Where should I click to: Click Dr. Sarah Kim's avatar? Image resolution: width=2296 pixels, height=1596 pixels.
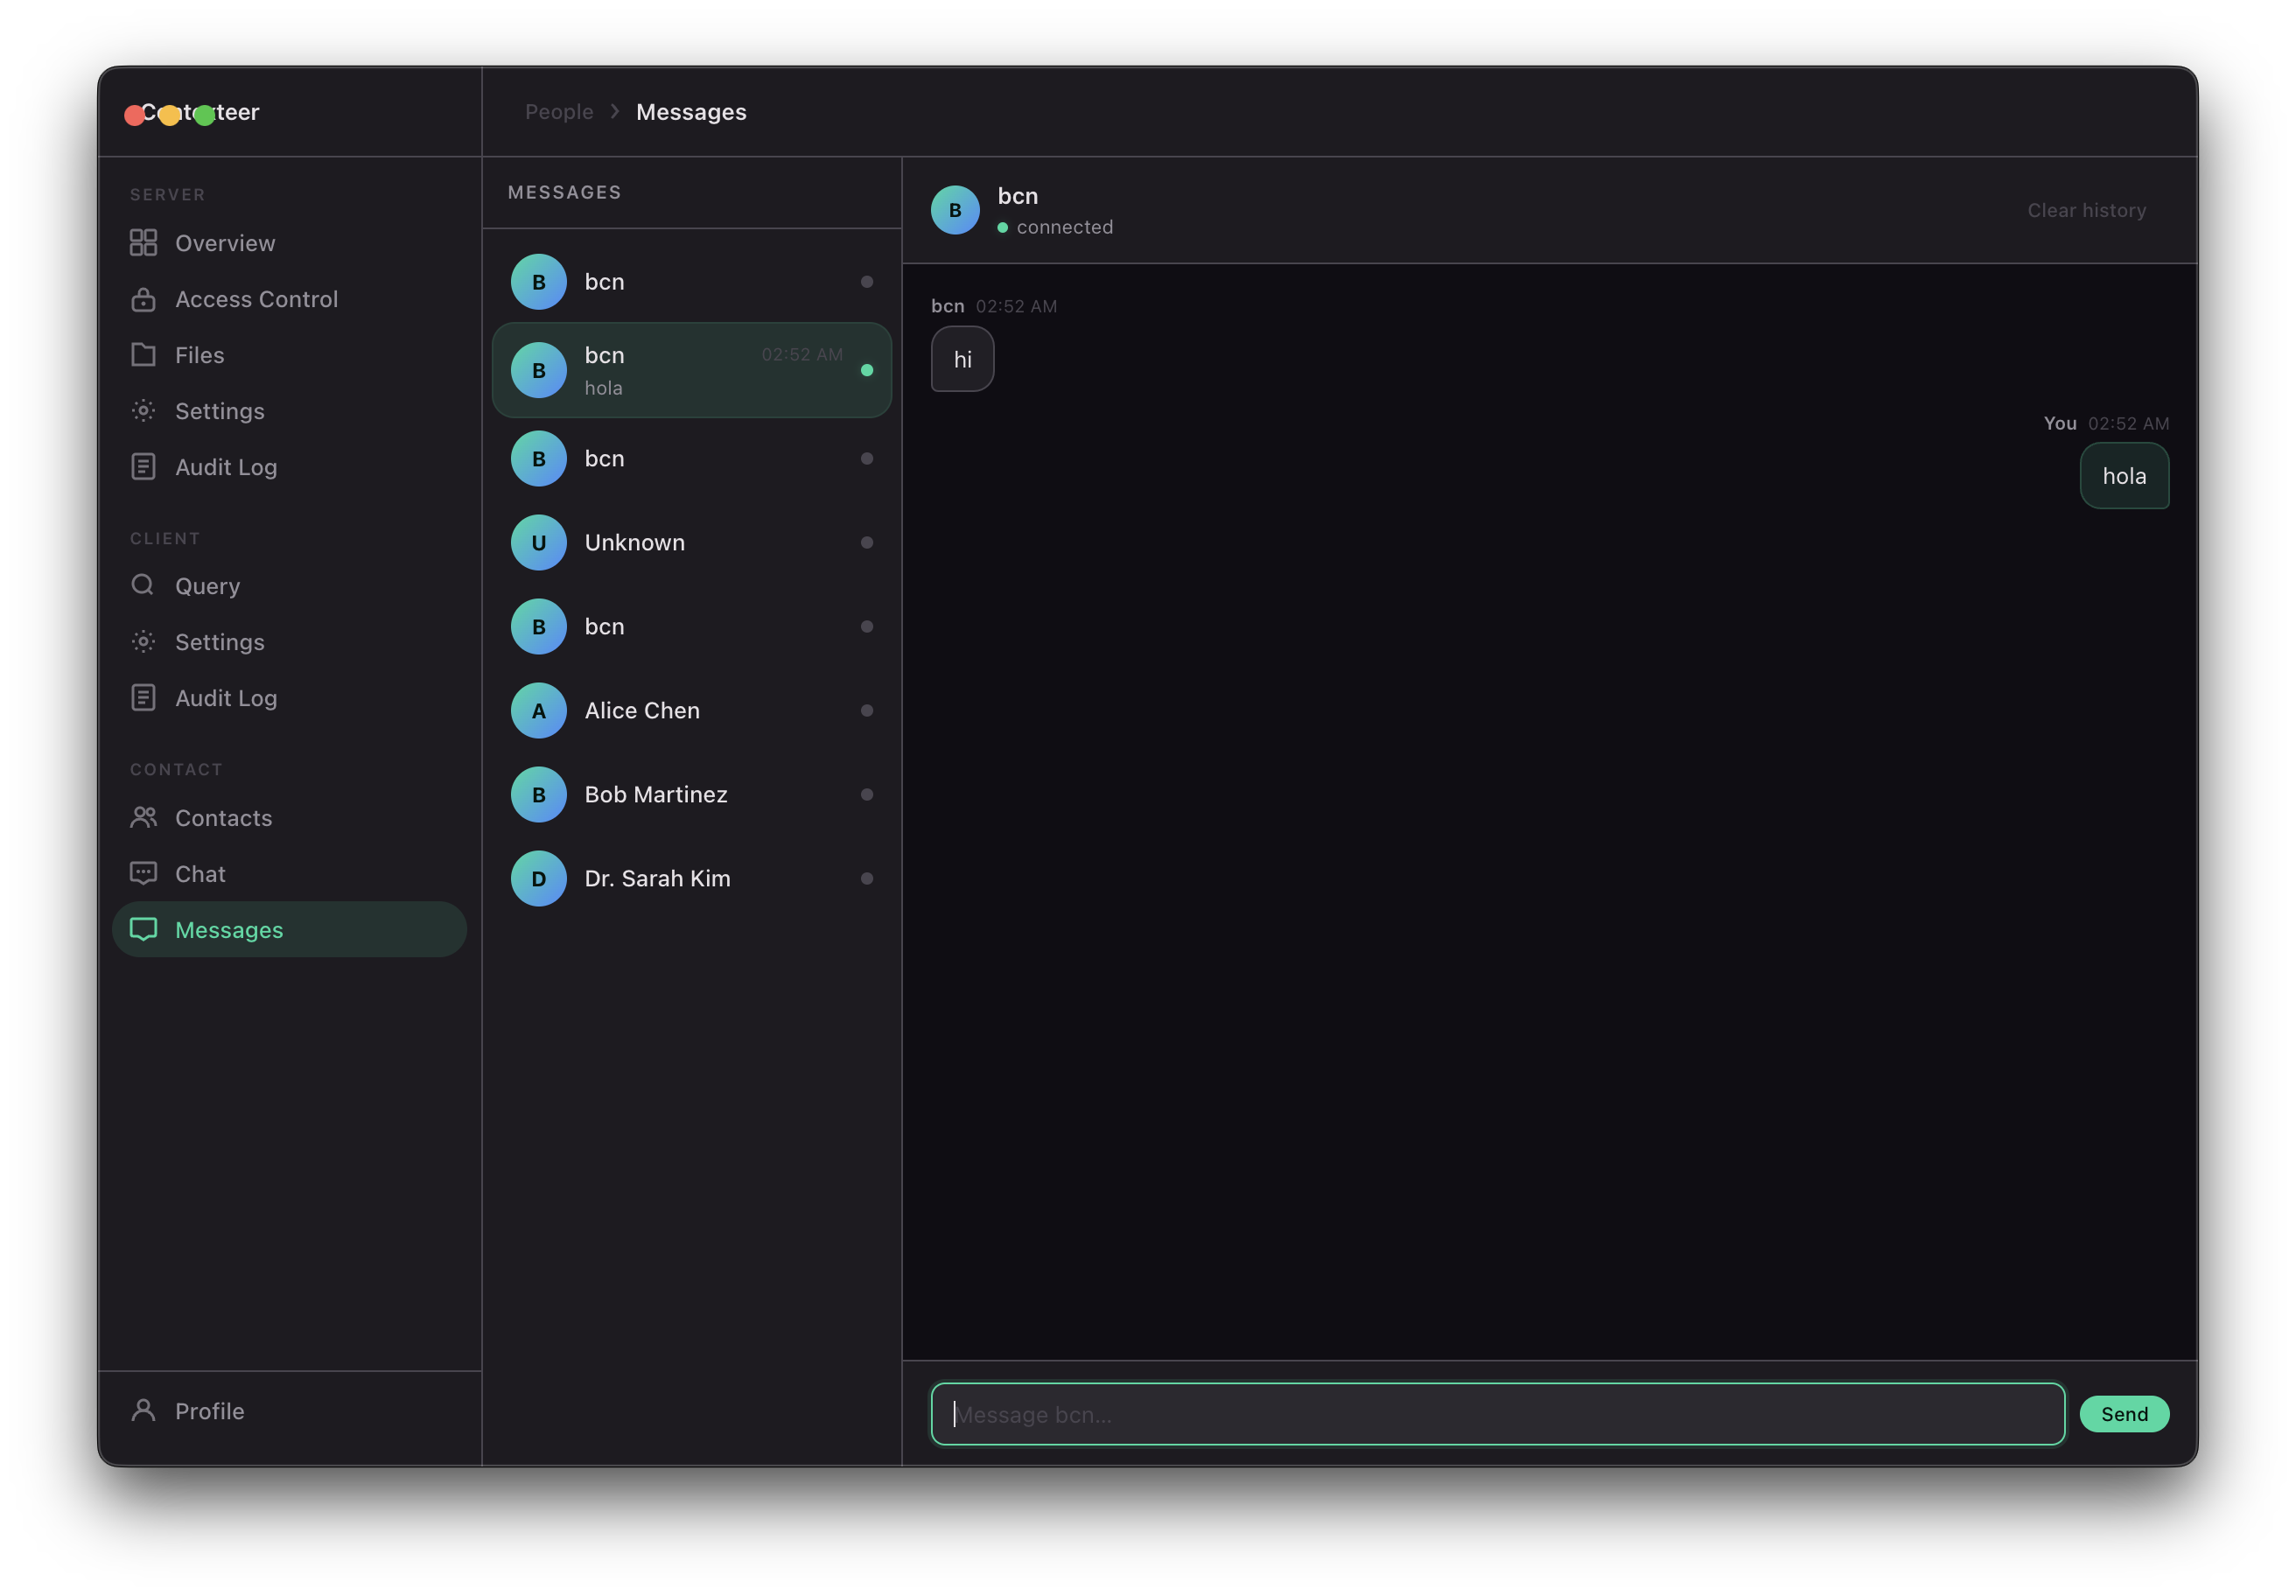click(x=539, y=879)
